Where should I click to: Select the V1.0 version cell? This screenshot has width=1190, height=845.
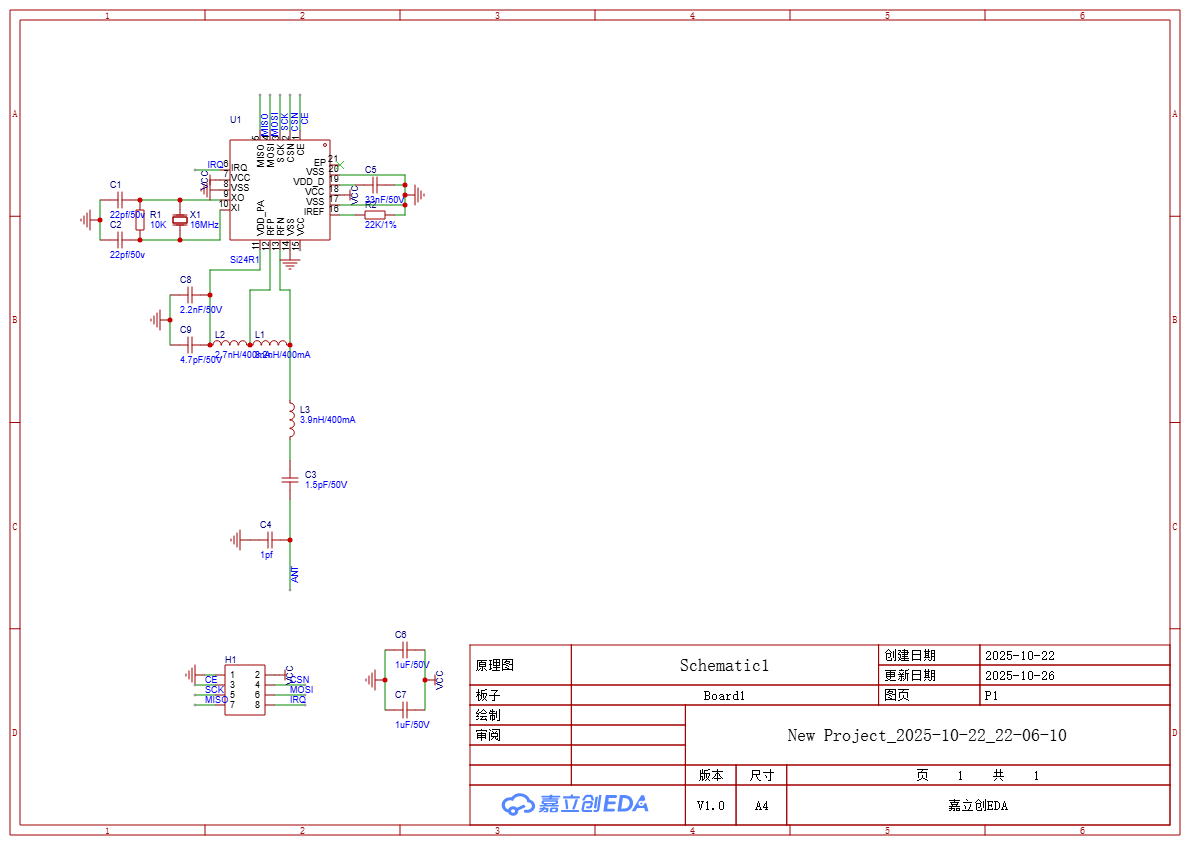point(710,805)
